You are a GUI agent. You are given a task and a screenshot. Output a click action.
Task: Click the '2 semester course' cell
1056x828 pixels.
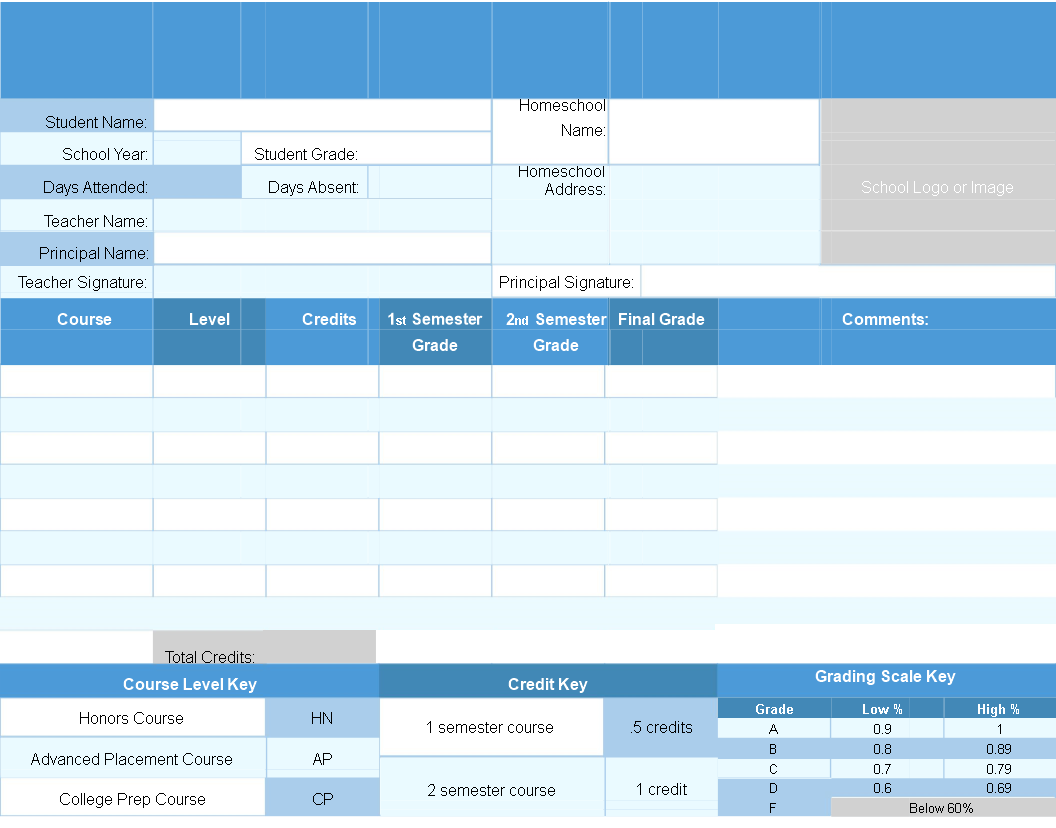[492, 788]
